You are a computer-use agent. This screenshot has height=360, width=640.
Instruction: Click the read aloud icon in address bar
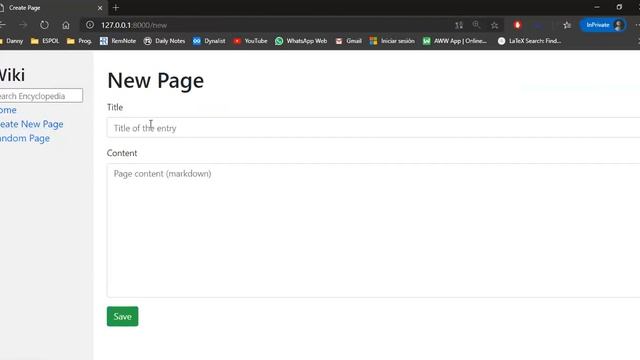pos(459,25)
